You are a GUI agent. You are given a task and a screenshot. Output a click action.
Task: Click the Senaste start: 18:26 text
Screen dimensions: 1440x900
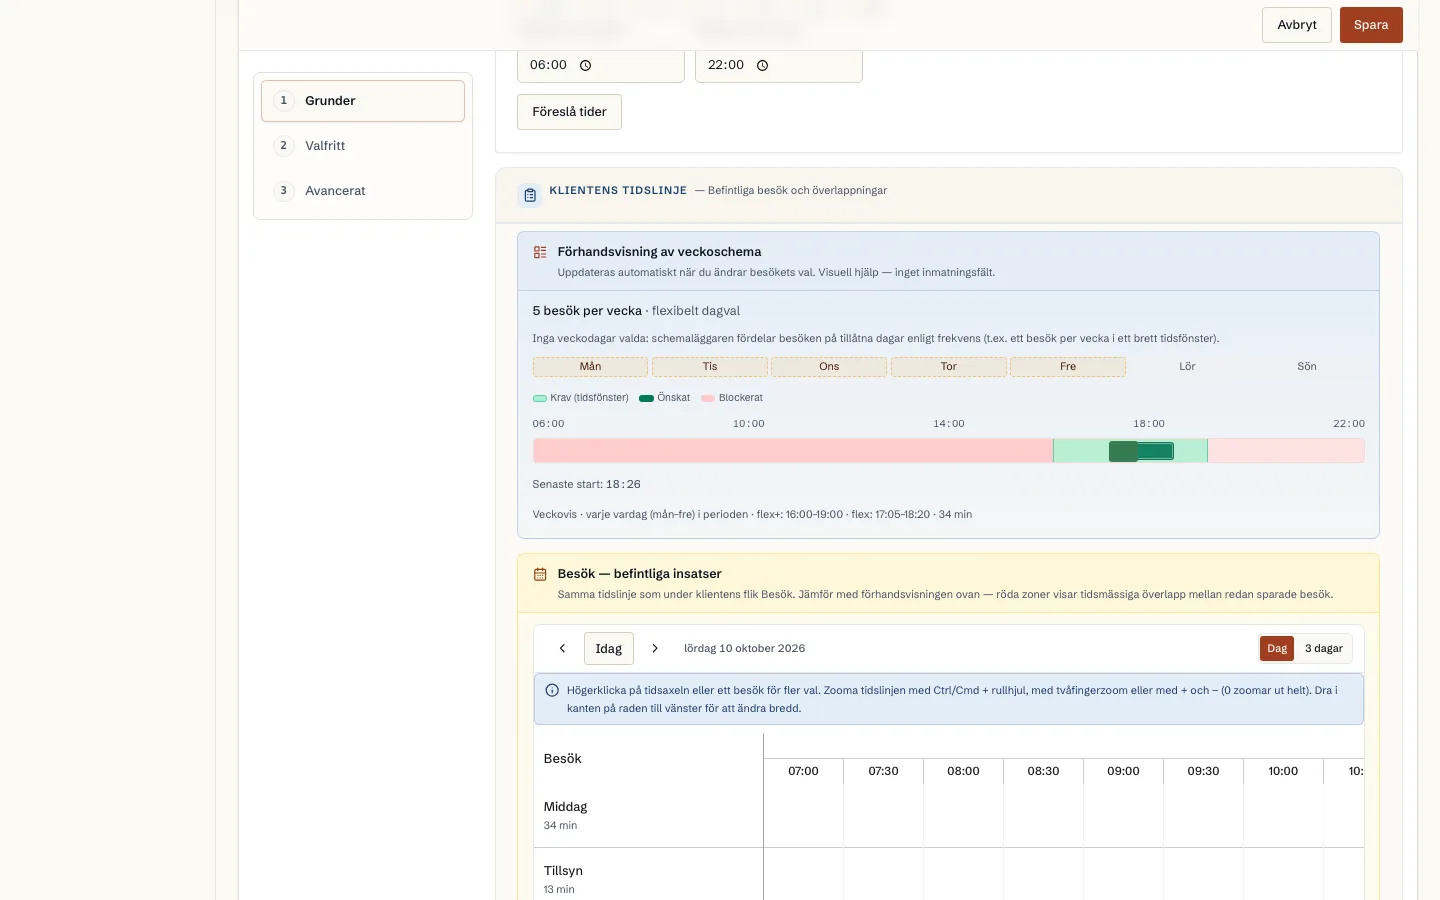click(586, 485)
